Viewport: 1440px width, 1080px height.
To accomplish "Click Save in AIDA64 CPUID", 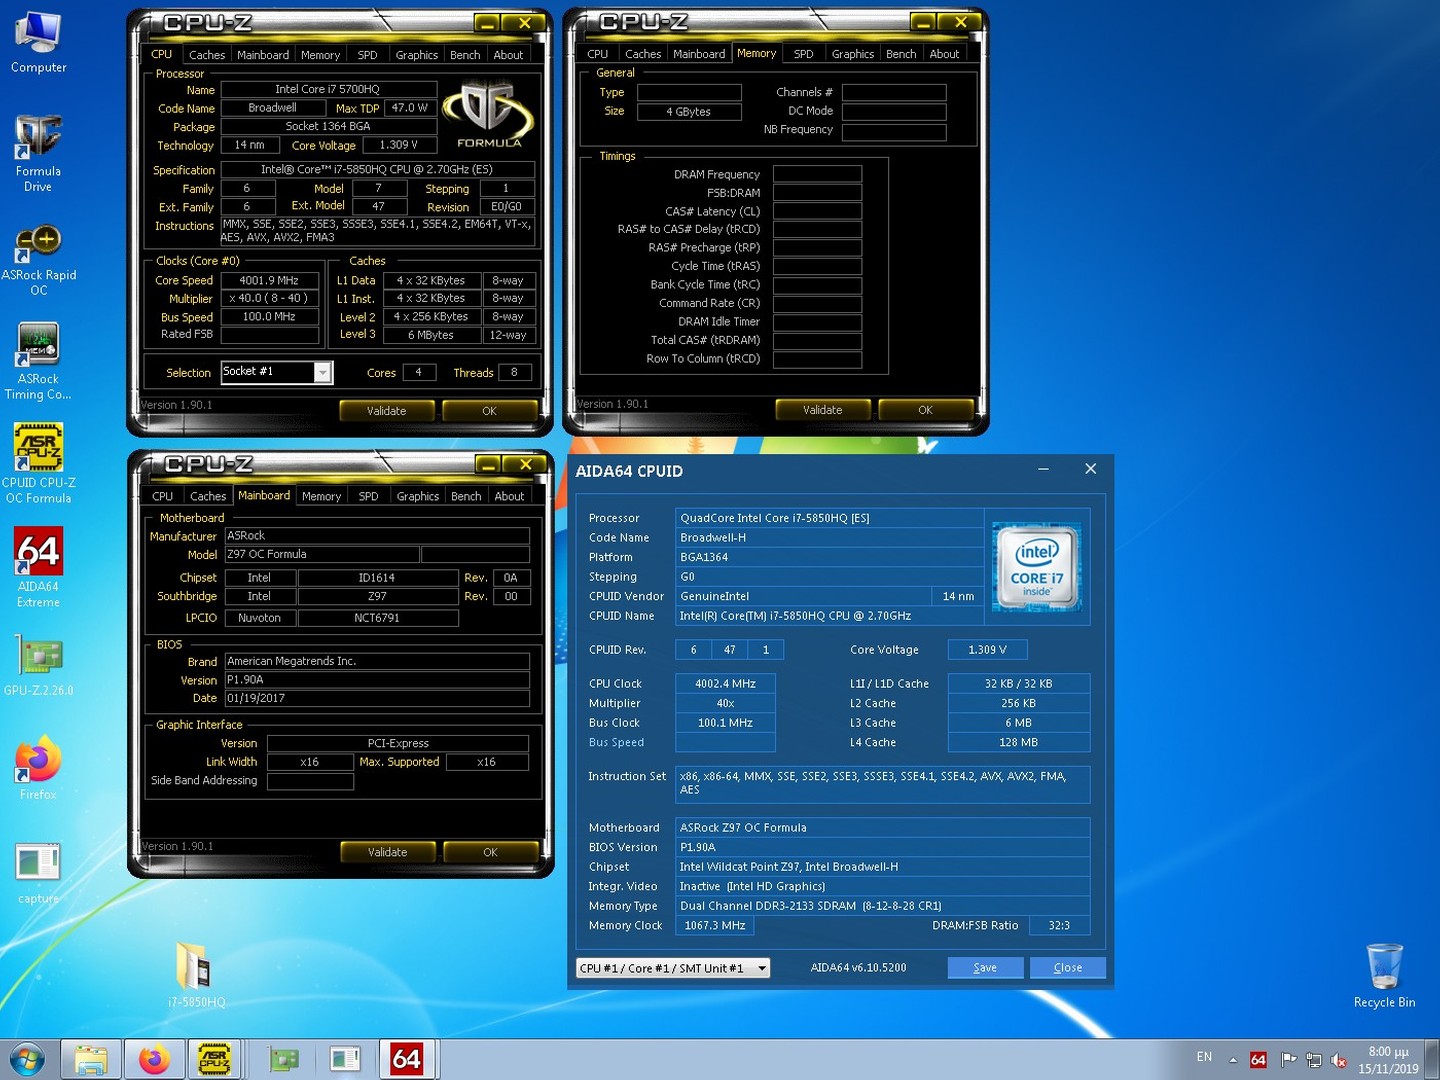I will coord(985,968).
